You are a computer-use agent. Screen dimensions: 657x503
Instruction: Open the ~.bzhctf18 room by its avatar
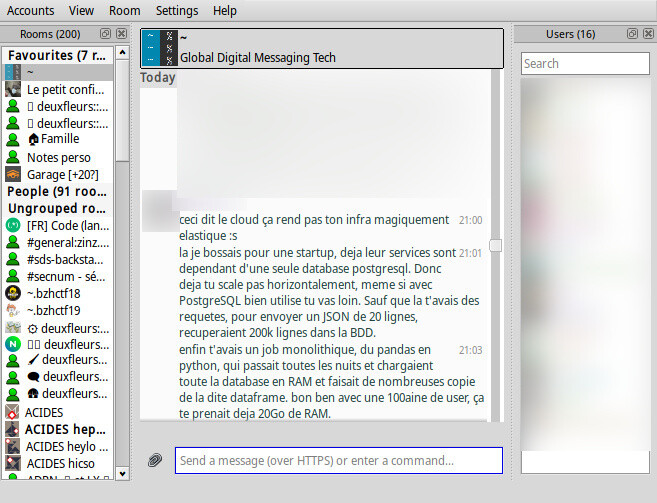coord(14,293)
